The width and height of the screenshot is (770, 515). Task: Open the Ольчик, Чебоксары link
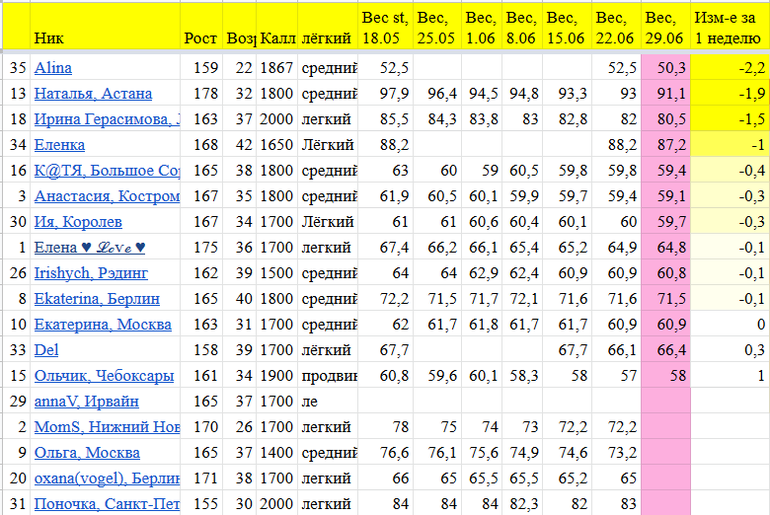(x=103, y=376)
